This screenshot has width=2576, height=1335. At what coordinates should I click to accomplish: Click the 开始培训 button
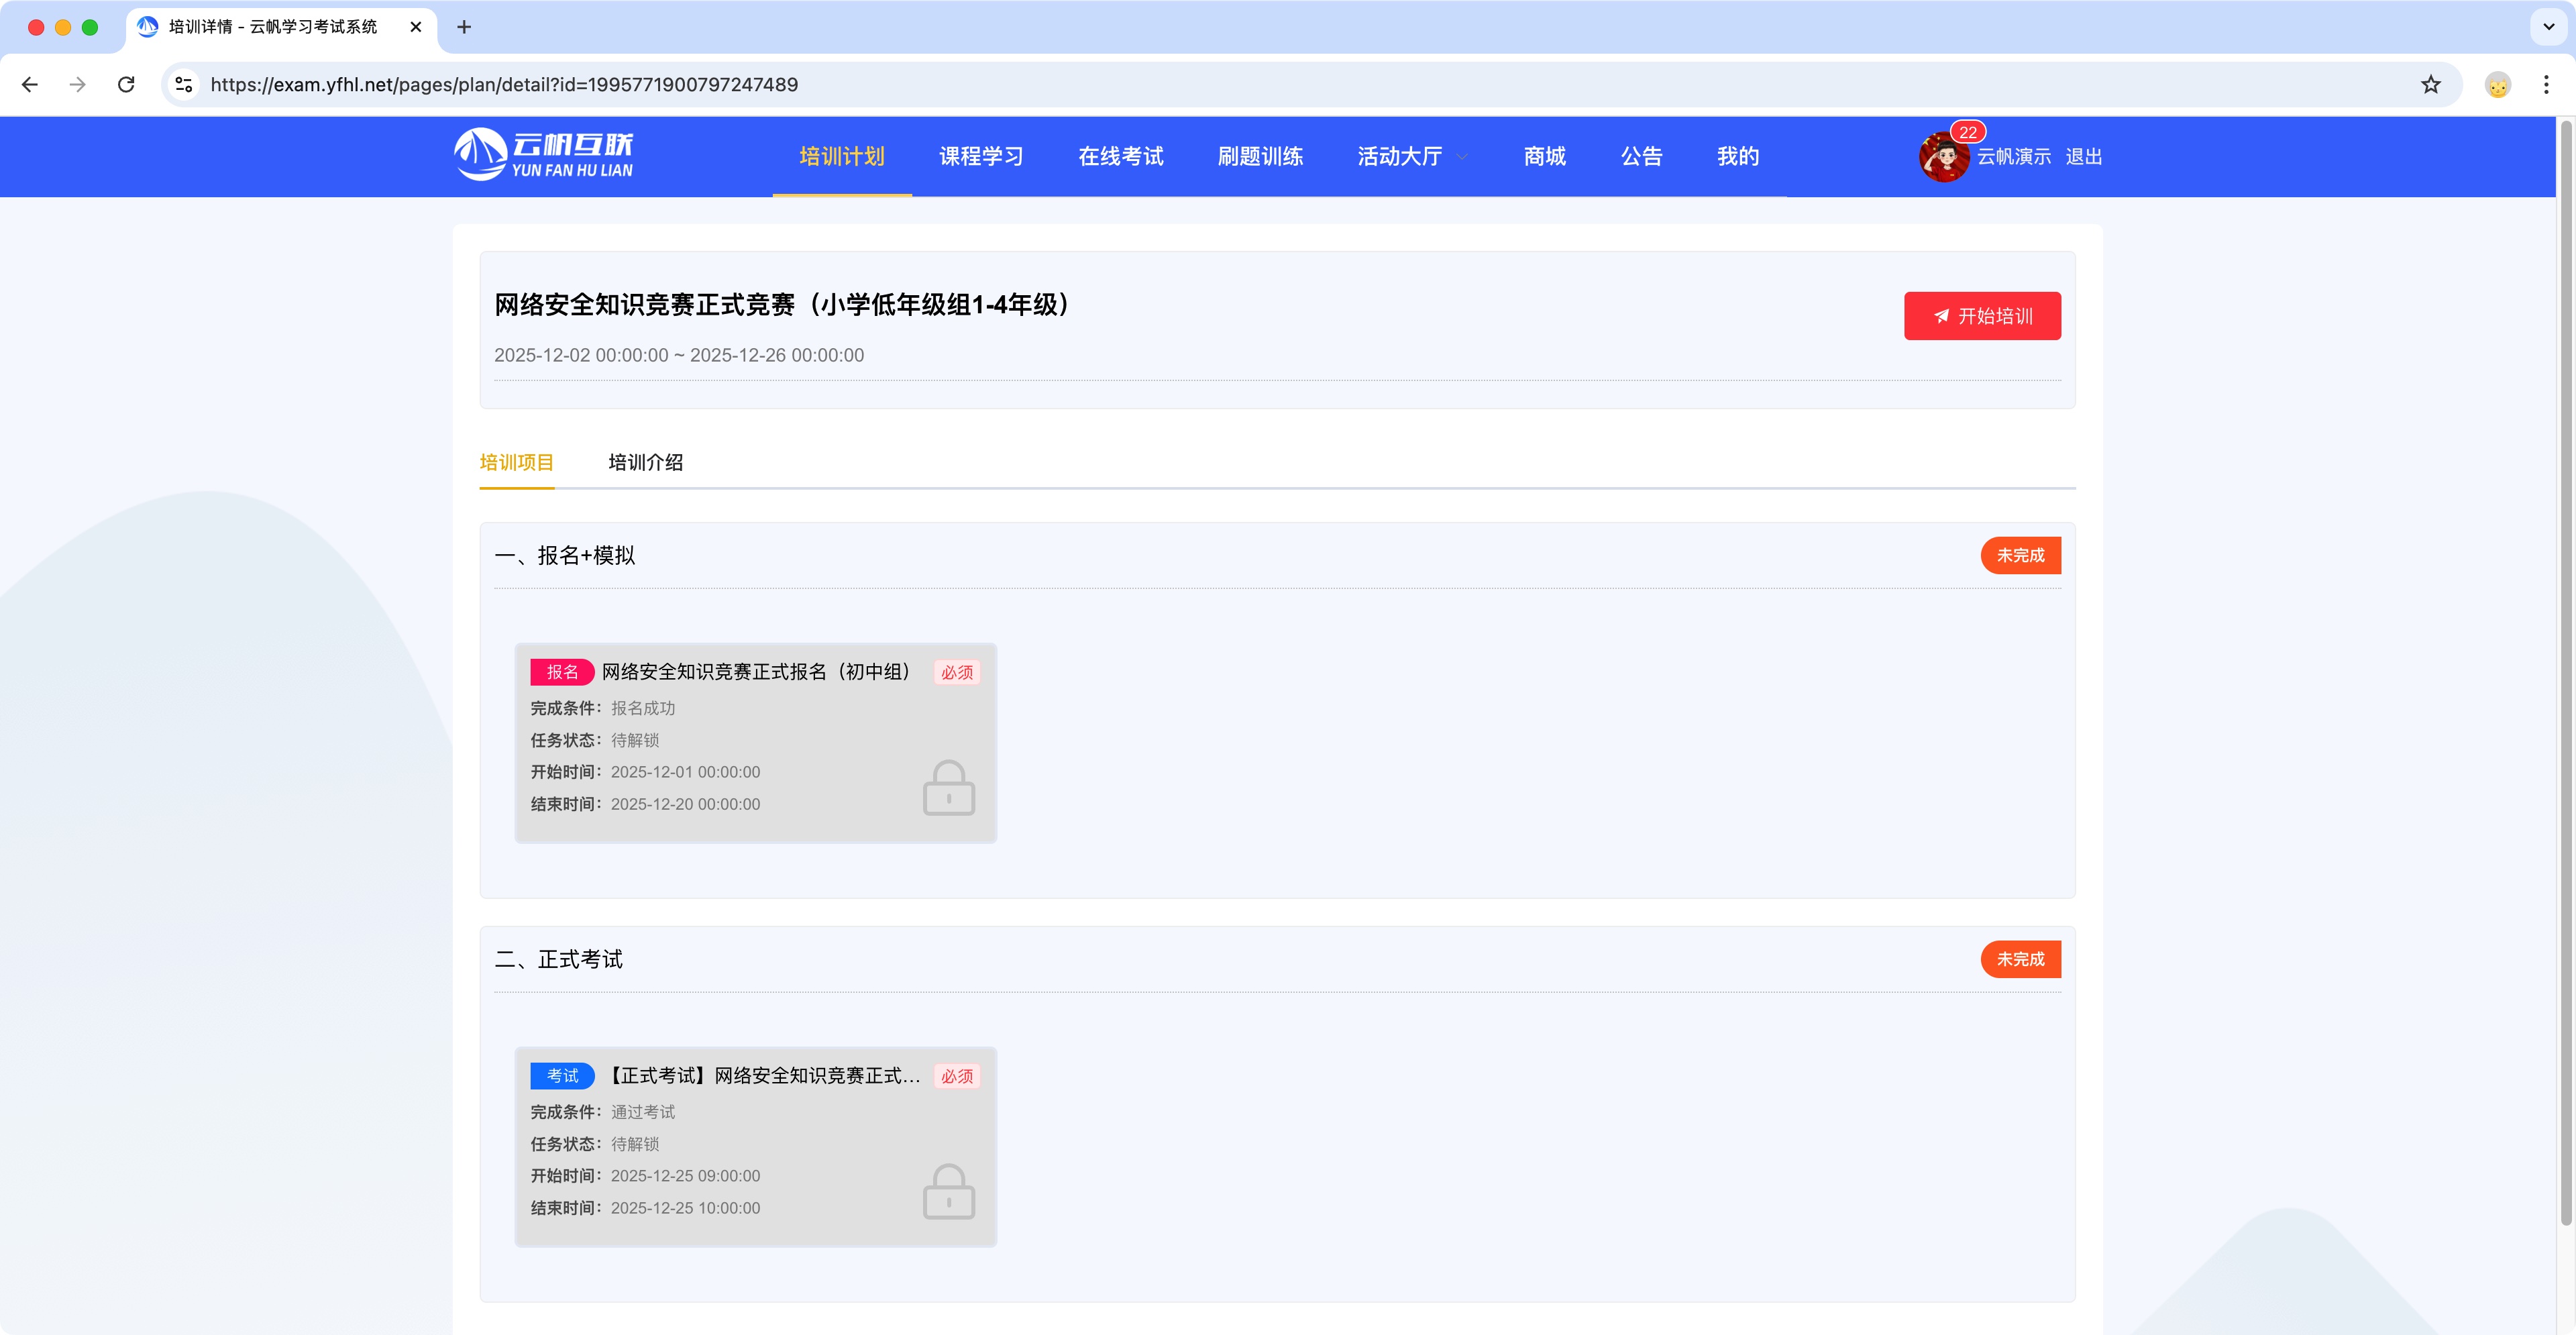pyautogui.click(x=1982, y=315)
